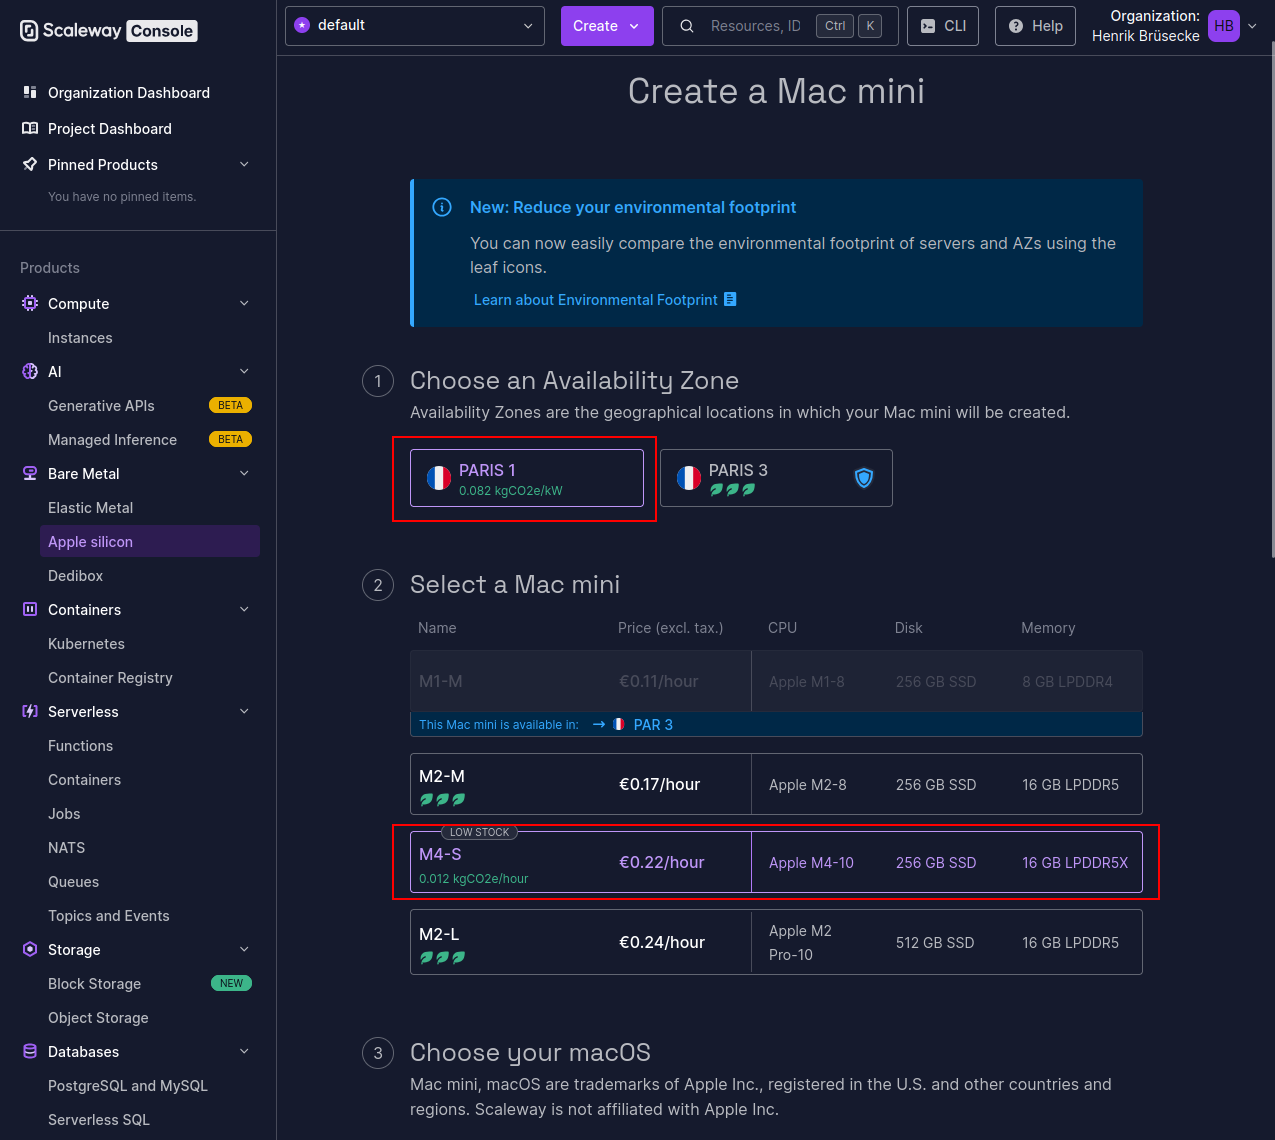Select the PARIS 1 availability zone
The width and height of the screenshot is (1275, 1140).
click(x=527, y=478)
